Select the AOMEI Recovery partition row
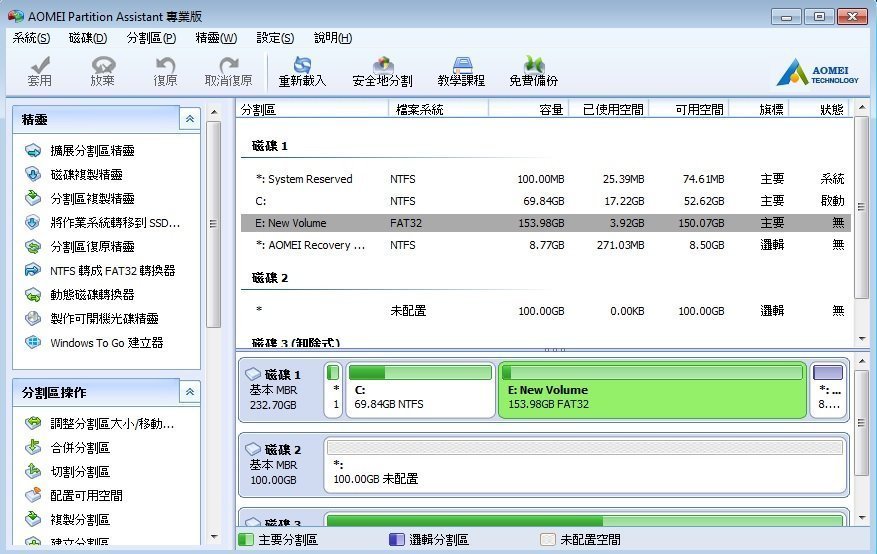 pyautogui.click(x=546, y=245)
